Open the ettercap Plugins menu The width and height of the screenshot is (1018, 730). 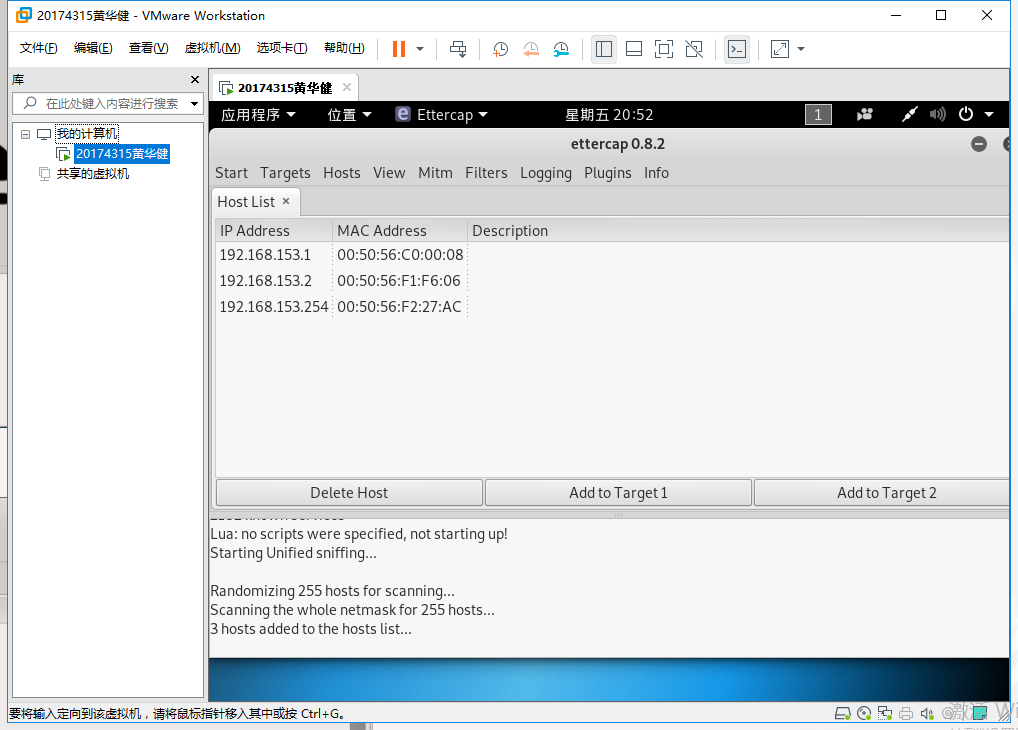pos(608,173)
